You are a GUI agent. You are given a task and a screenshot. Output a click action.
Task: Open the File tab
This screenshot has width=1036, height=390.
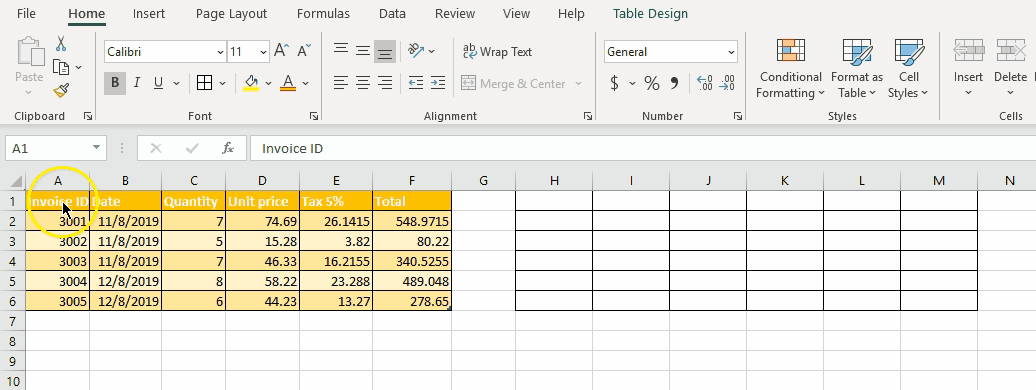tap(26, 13)
